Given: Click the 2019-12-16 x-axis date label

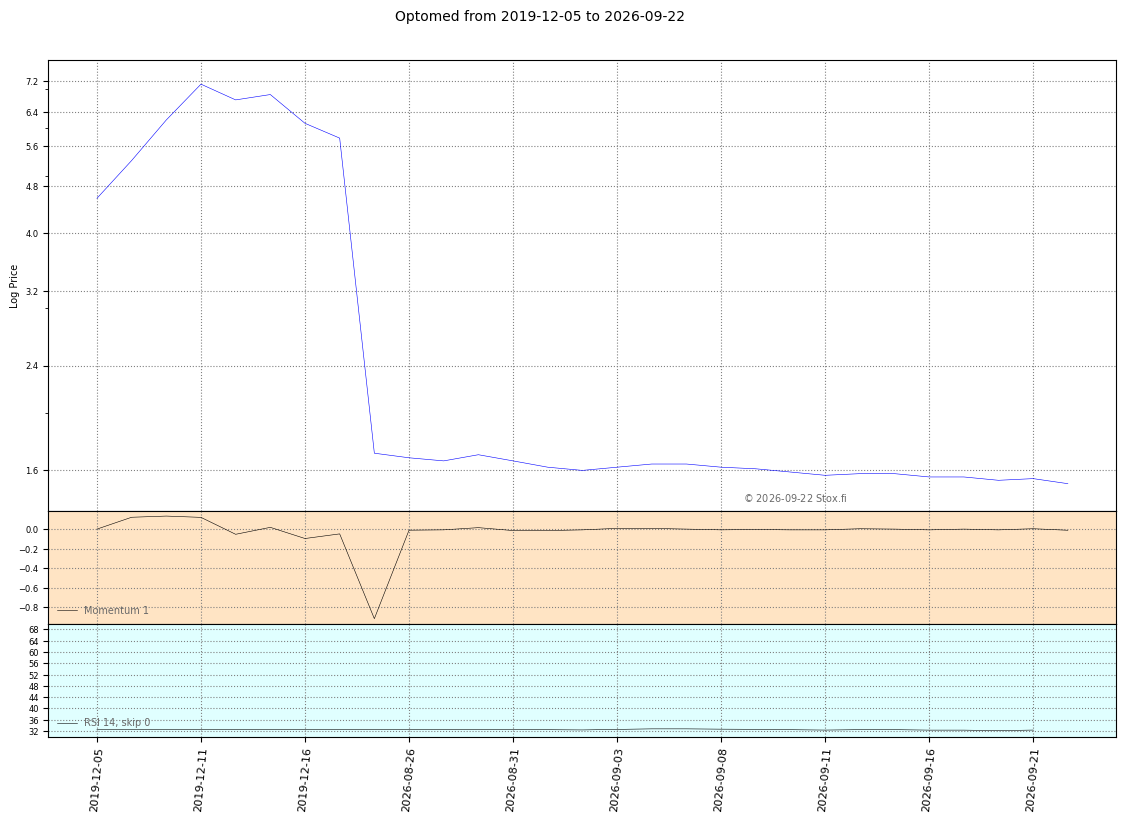Looking at the screenshot, I should point(304,780).
